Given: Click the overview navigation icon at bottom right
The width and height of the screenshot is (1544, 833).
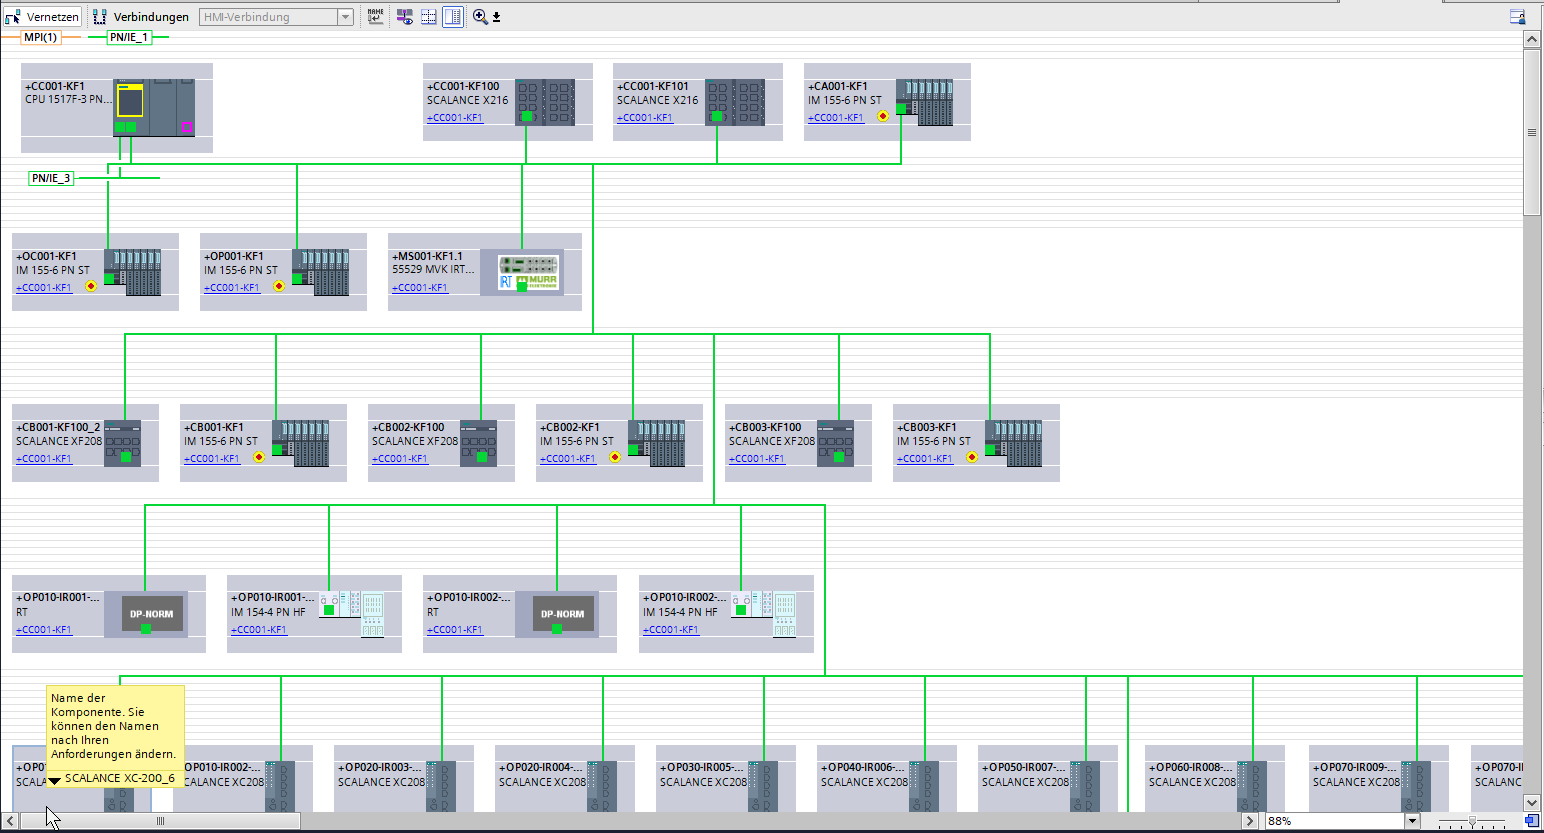Looking at the screenshot, I should point(1531,821).
